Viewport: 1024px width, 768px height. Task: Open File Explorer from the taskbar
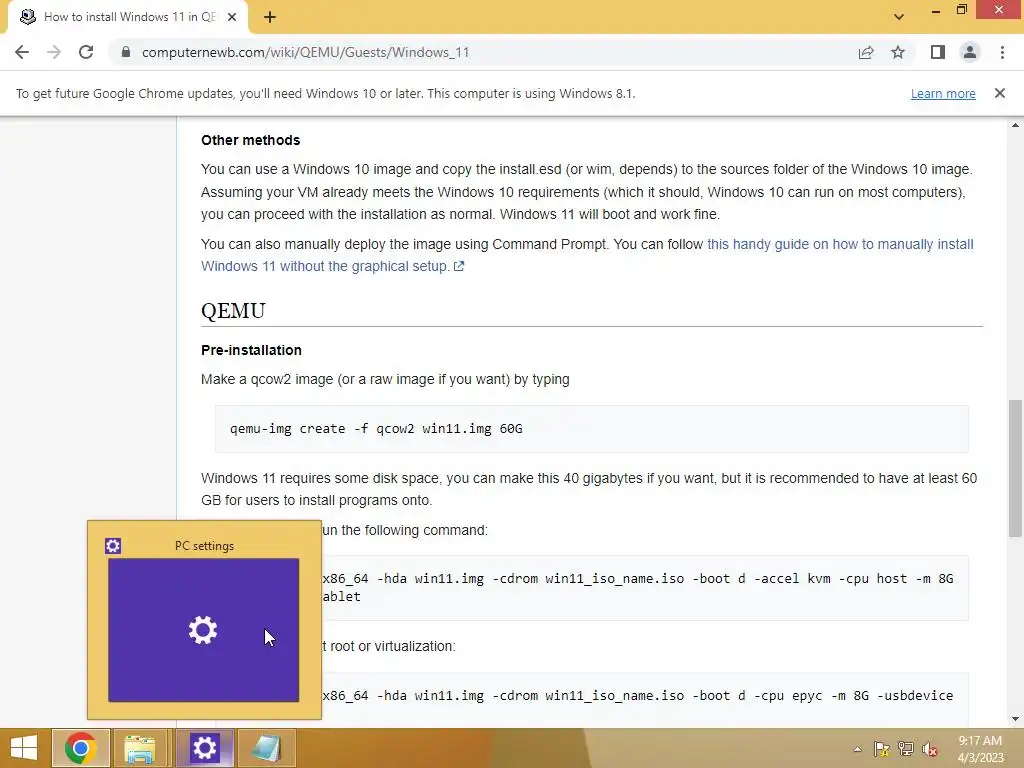tap(140, 748)
